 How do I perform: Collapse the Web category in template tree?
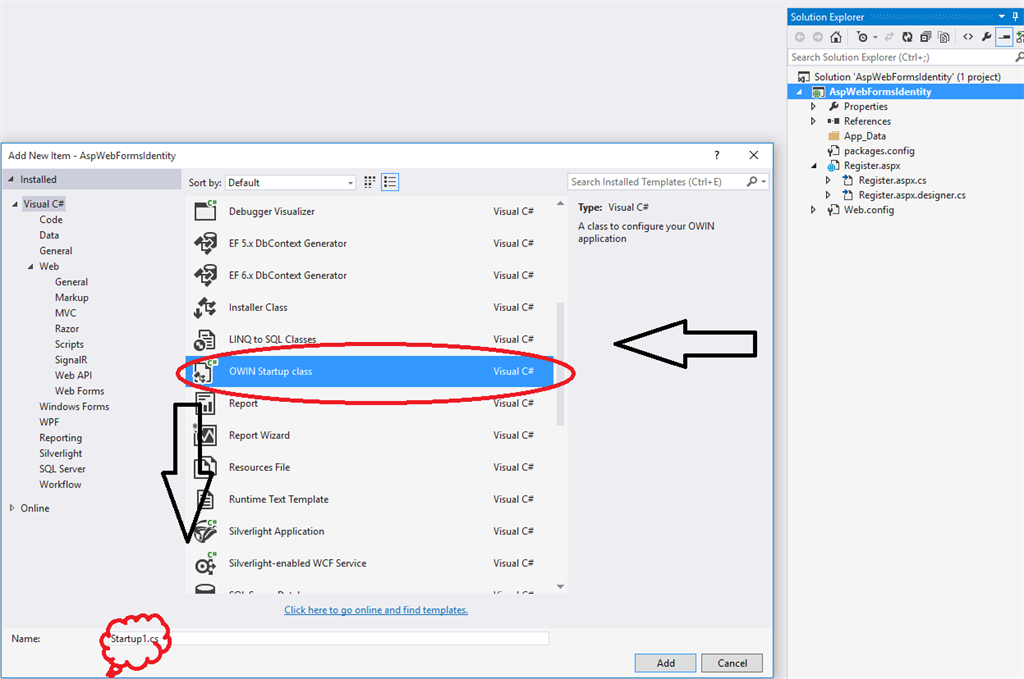coord(31,266)
